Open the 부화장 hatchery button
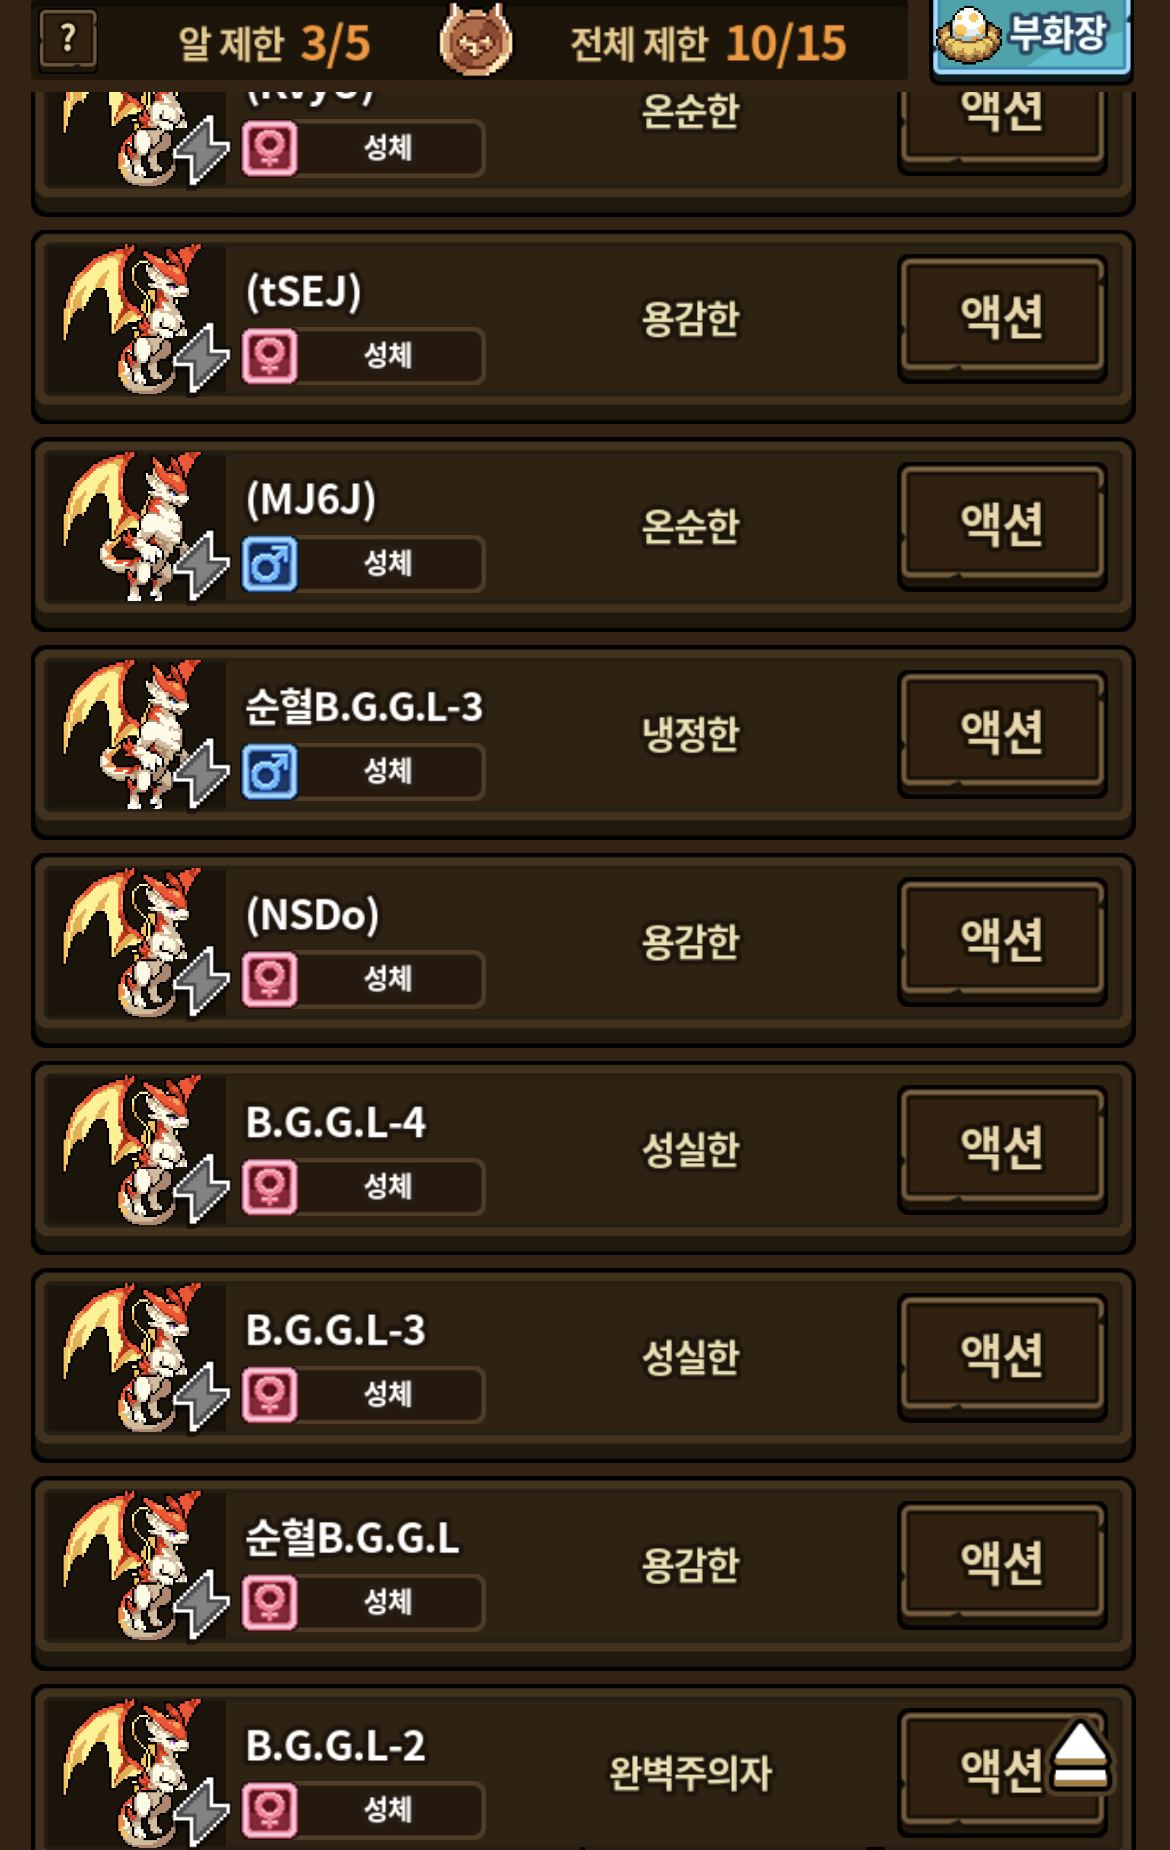This screenshot has width=1170, height=1850. (1031, 36)
